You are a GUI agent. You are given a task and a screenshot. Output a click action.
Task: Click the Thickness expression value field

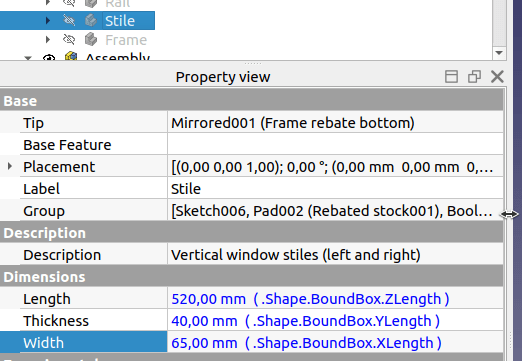[x=335, y=321]
